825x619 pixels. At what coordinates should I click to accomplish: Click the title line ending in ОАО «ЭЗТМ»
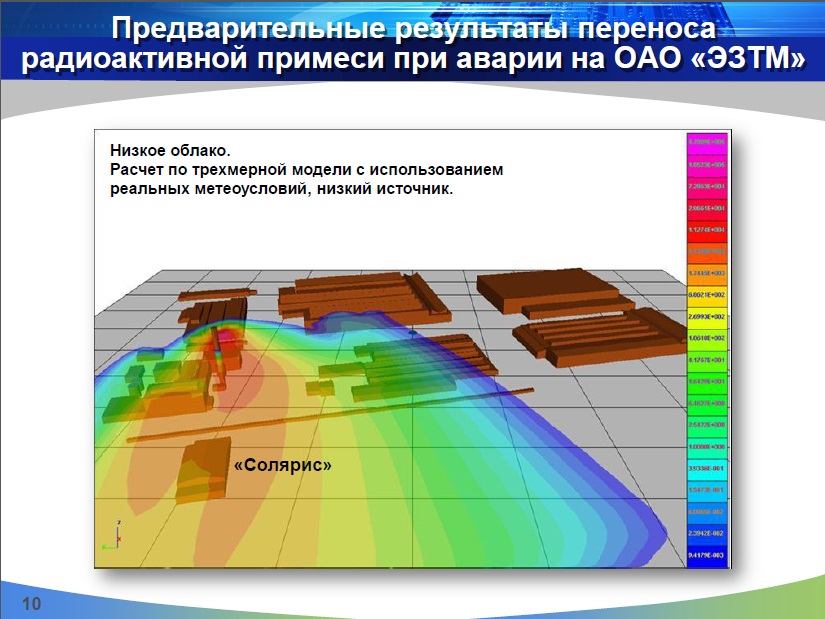coord(414,58)
